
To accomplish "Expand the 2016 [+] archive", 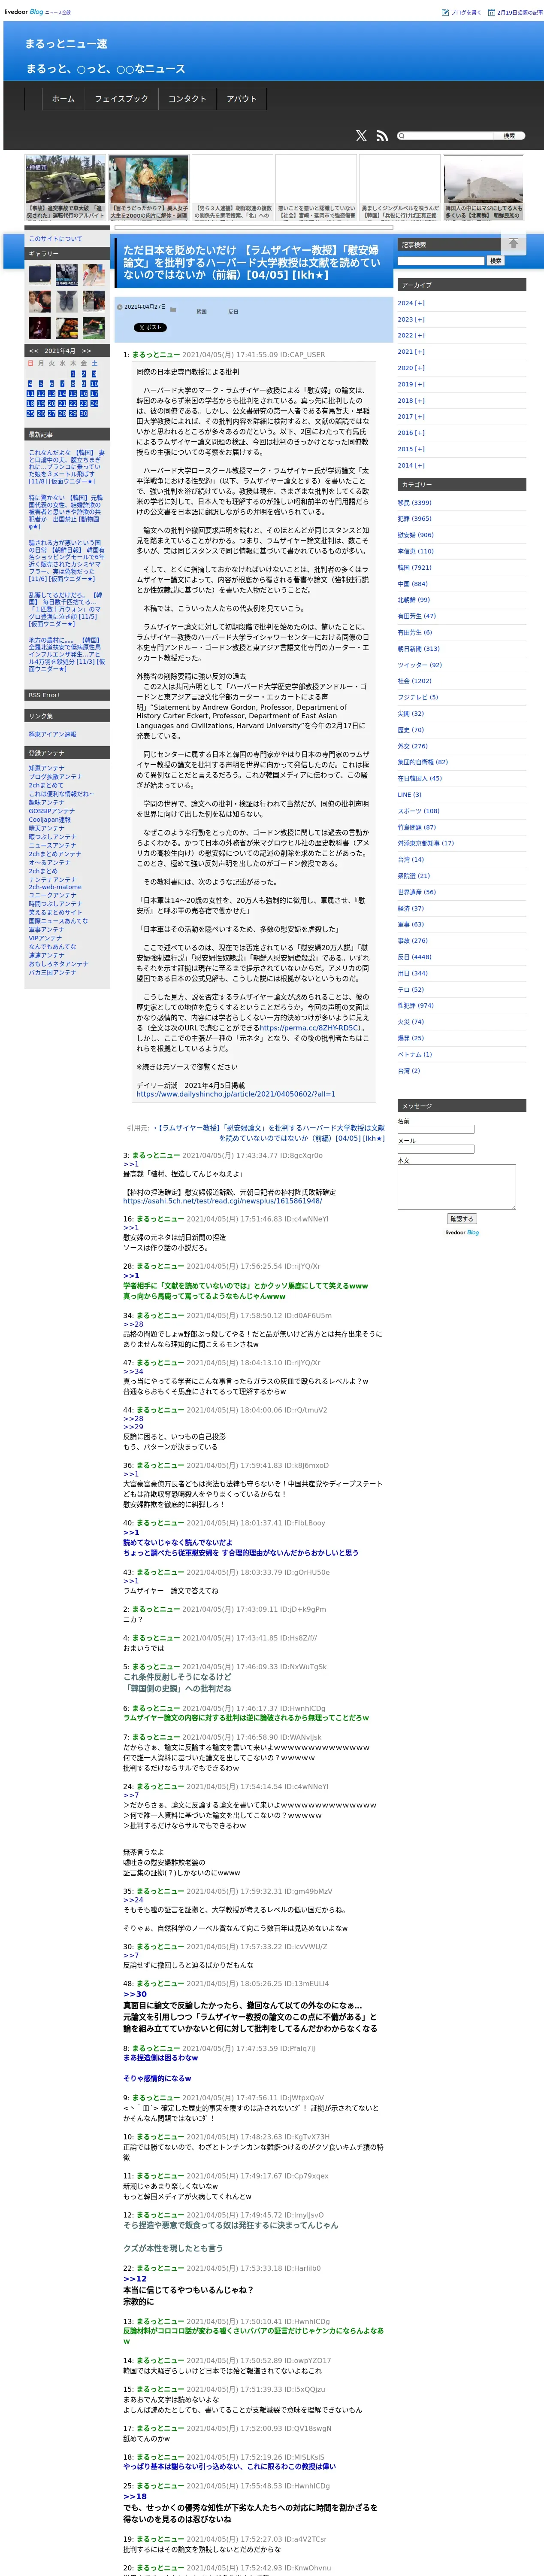I will 410,433.
